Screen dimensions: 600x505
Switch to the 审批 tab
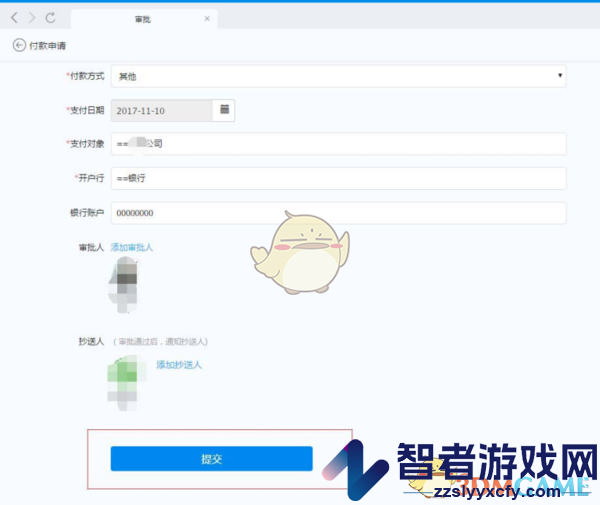pyautogui.click(x=144, y=19)
